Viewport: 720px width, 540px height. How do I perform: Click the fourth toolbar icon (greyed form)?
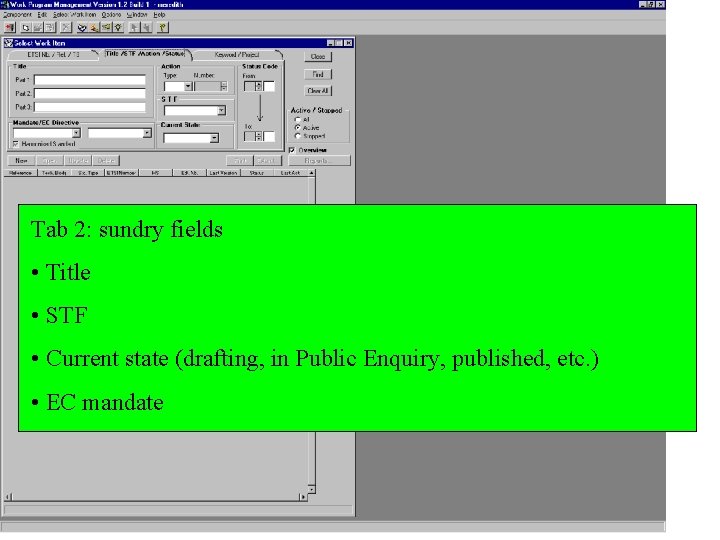(x=50, y=28)
